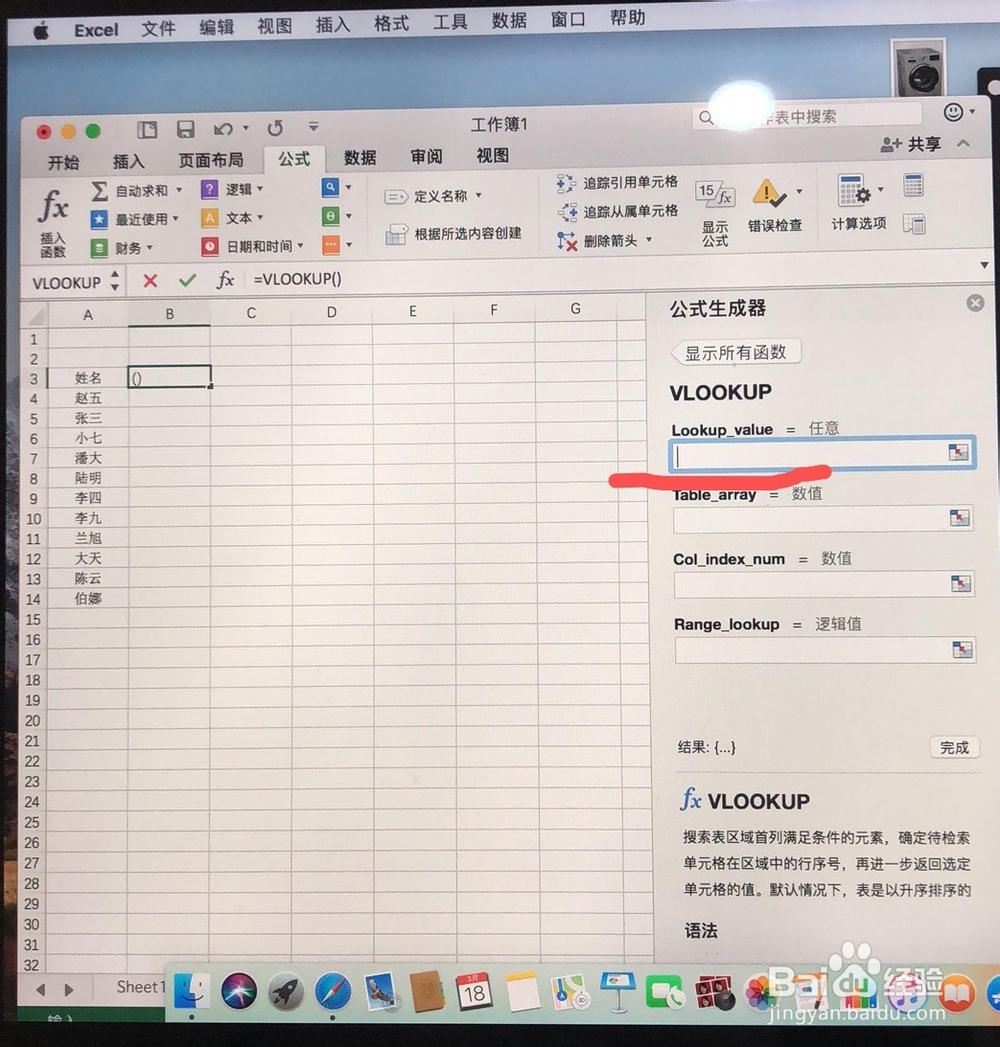
Task: Open Math and Trig functions icon
Action: 330,216
